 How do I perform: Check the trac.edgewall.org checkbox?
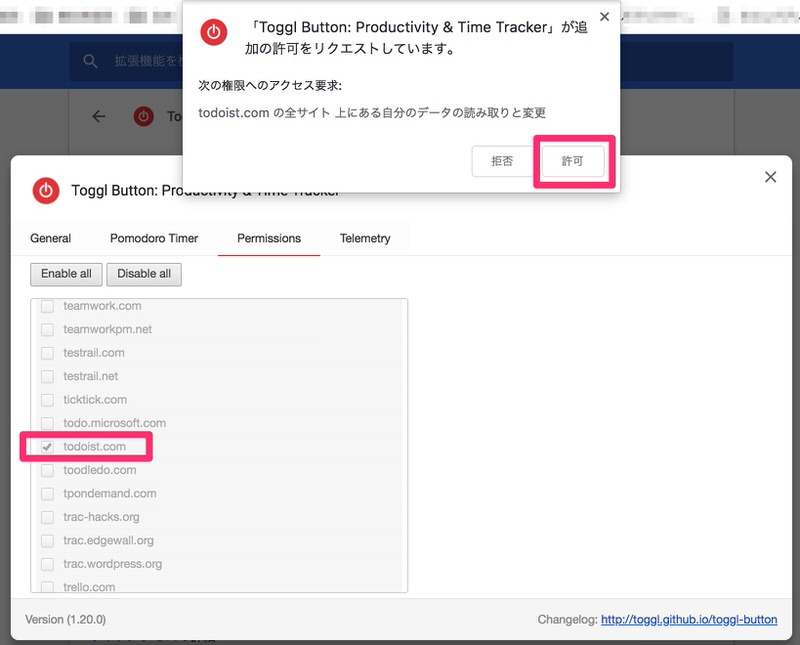(47, 541)
